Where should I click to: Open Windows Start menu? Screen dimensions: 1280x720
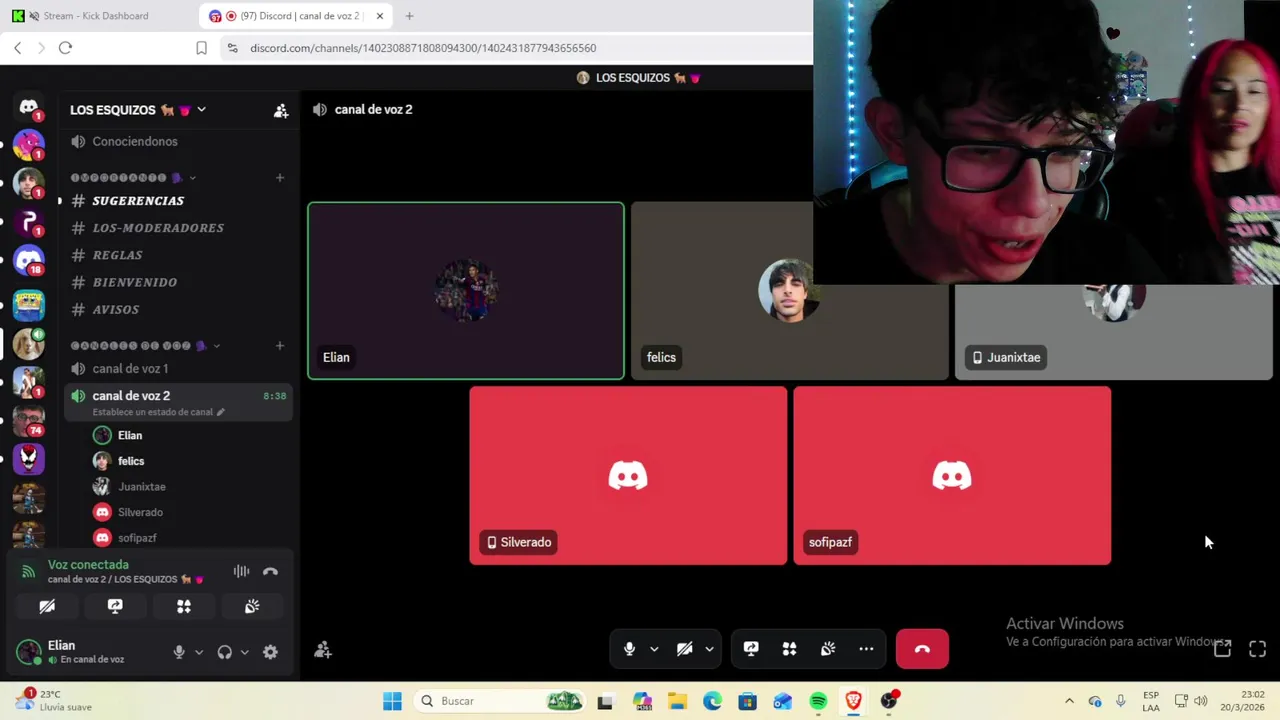[392, 701]
